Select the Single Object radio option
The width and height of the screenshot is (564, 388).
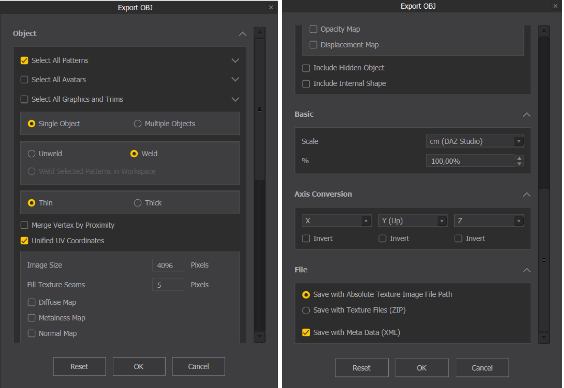pyautogui.click(x=31, y=124)
